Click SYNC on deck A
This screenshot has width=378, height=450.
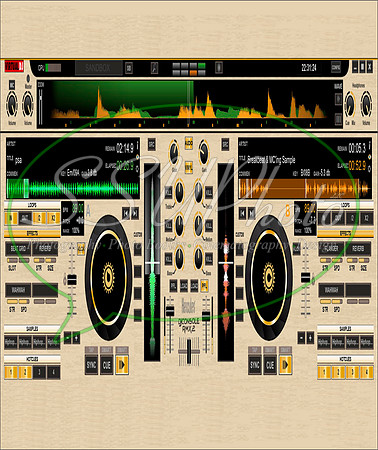pyautogui.click(x=91, y=365)
